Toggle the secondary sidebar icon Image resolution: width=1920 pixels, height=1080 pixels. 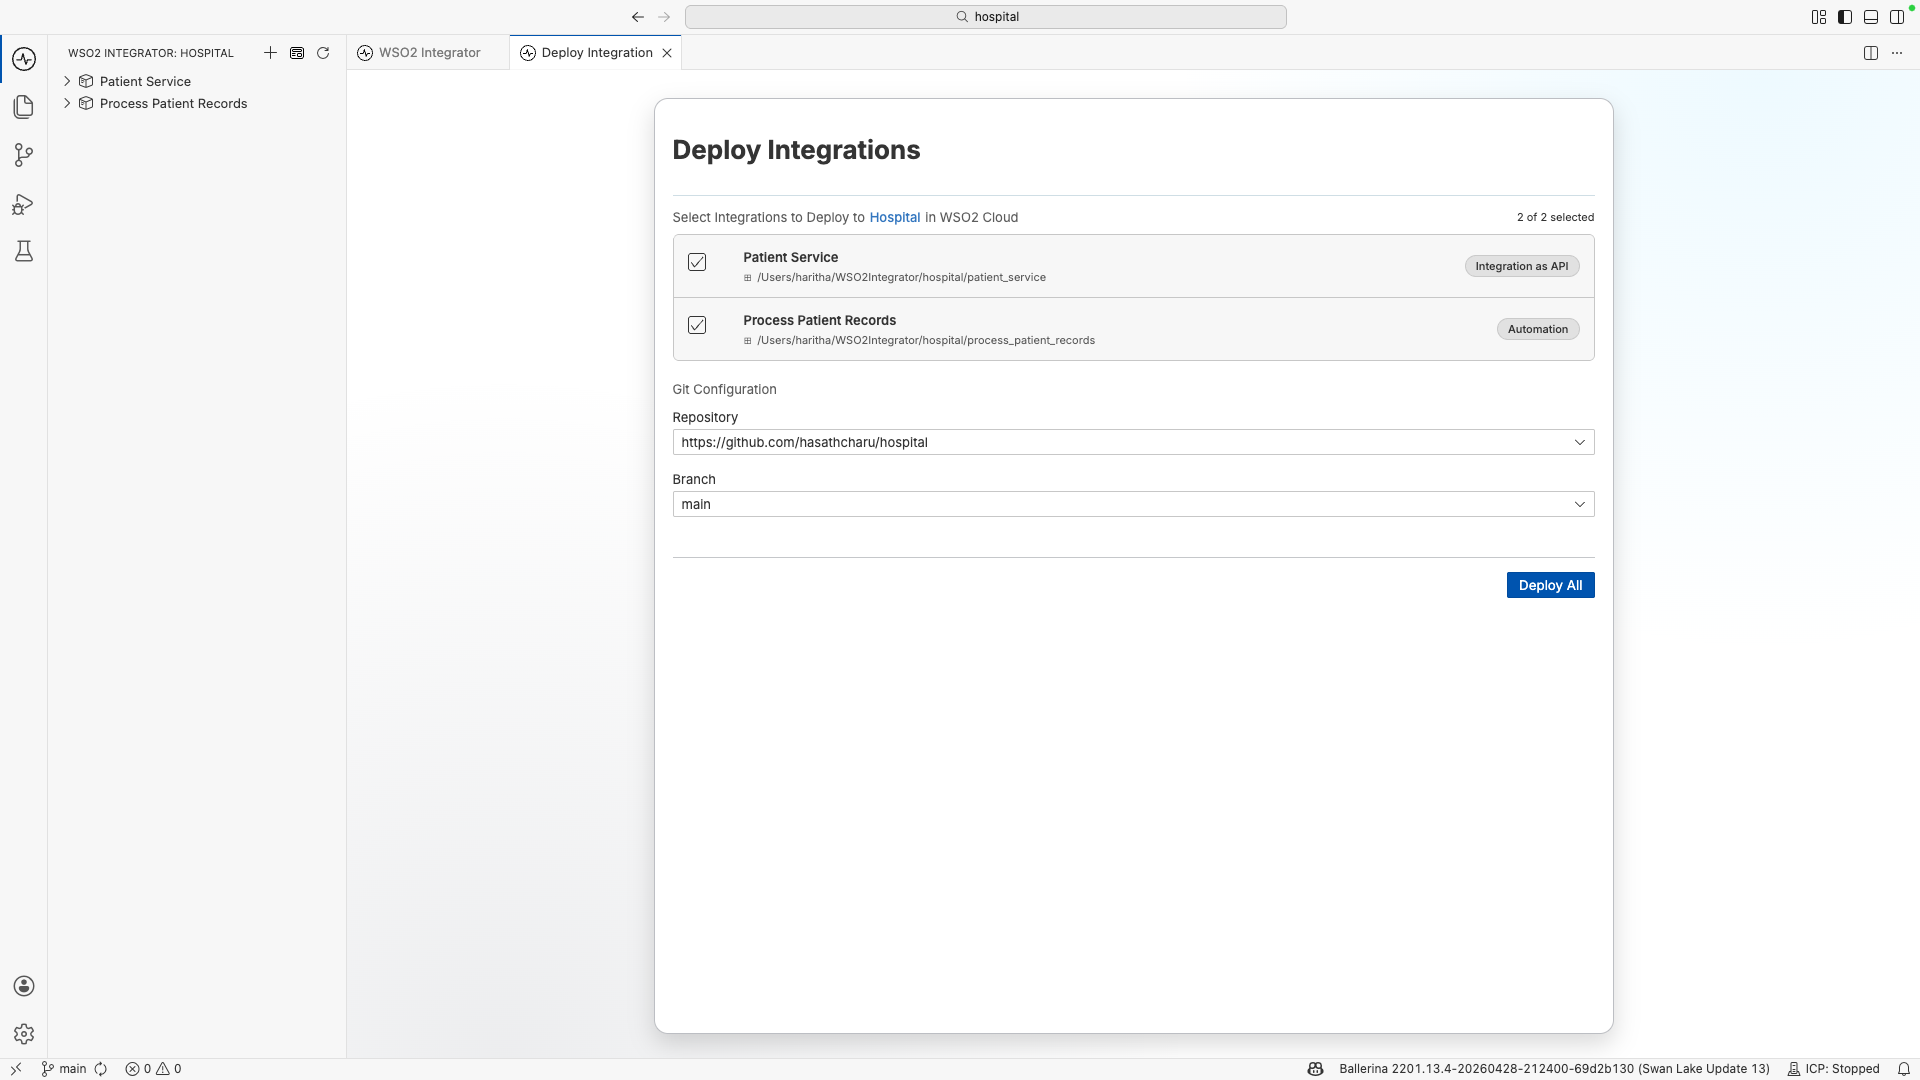click(x=1897, y=17)
